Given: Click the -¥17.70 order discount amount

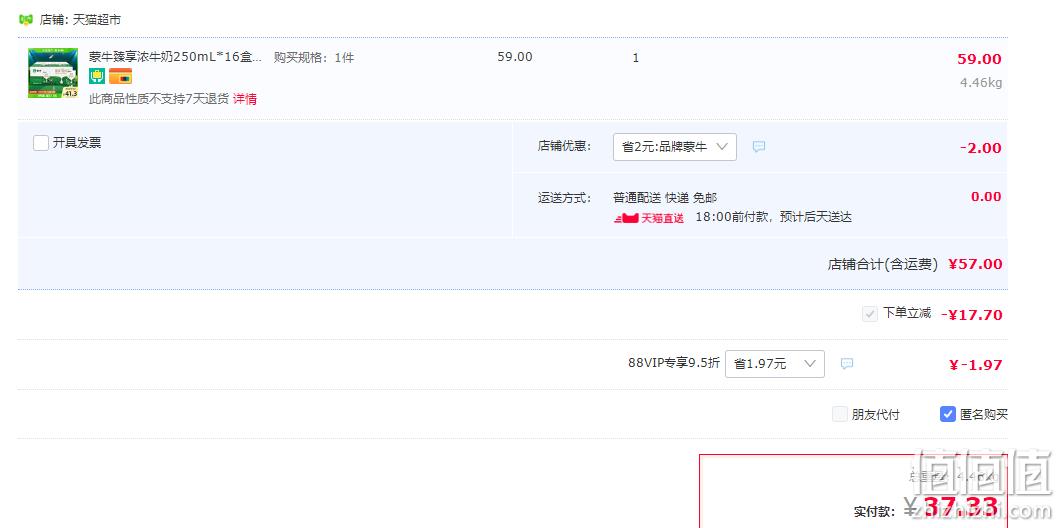Looking at the screenshot, I should point(972,315).
